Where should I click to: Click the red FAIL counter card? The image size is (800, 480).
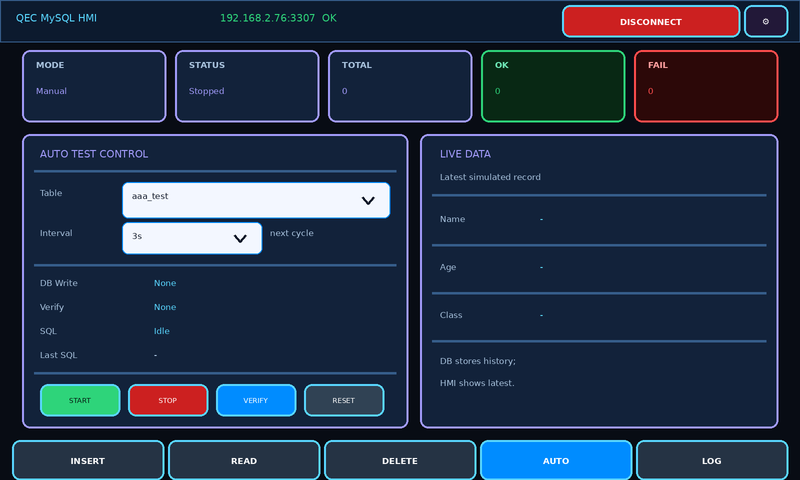click(707, 86)
